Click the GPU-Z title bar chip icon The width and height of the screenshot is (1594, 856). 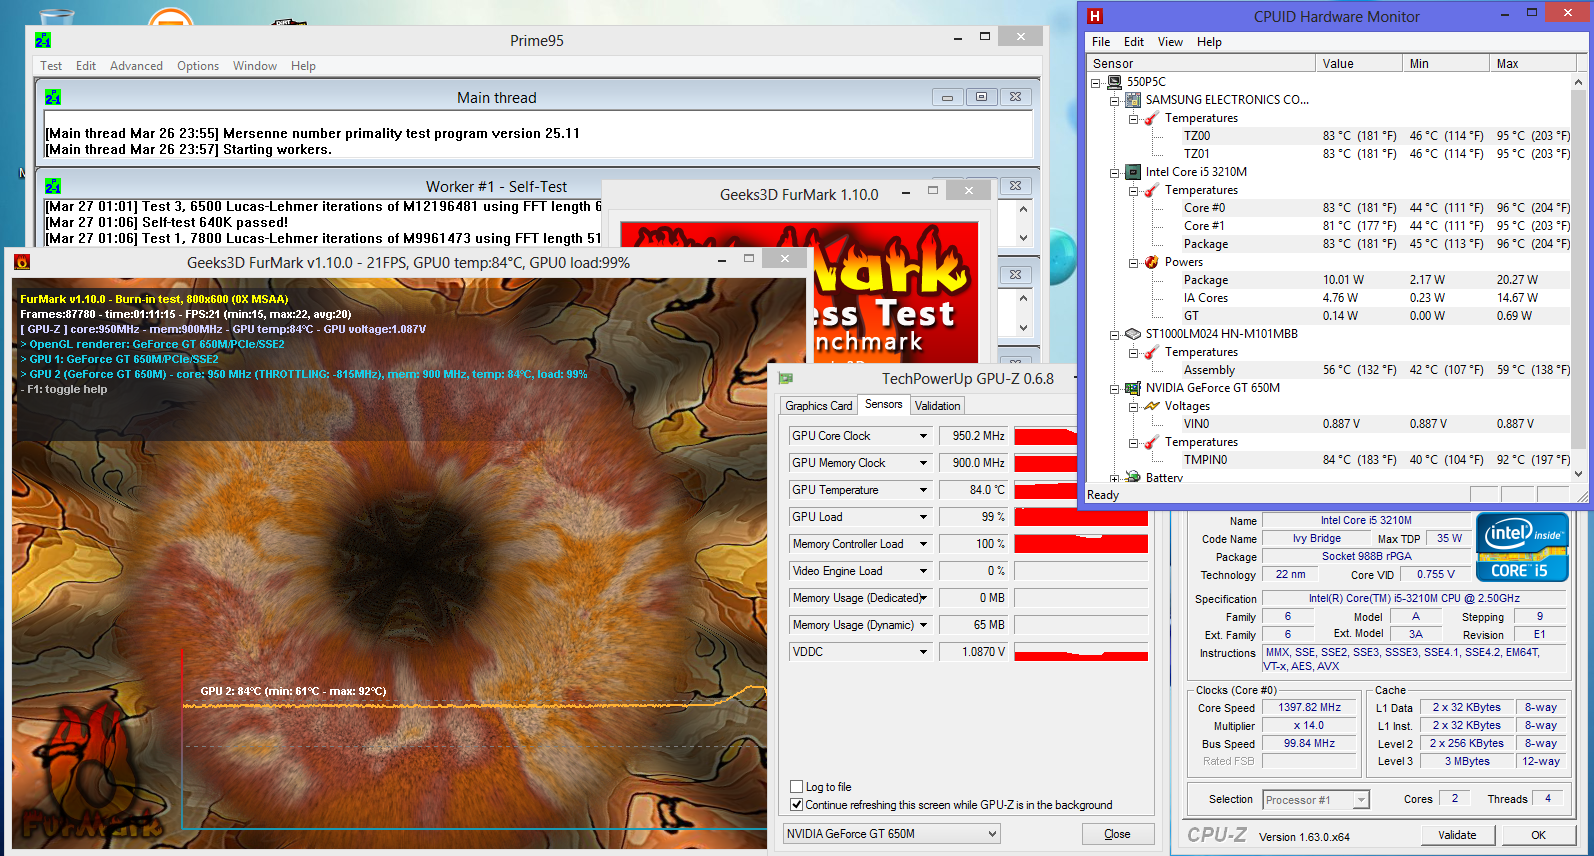click(x=786, y=378)
